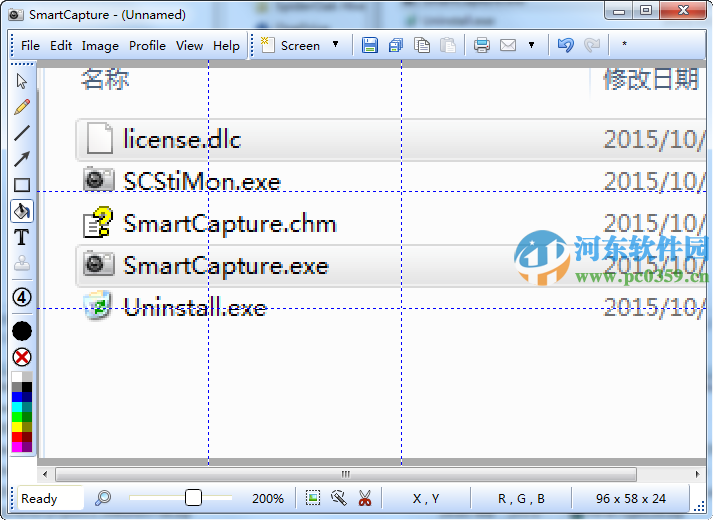
Task: Pick the dark green color swatch
Action: point(27,417)
